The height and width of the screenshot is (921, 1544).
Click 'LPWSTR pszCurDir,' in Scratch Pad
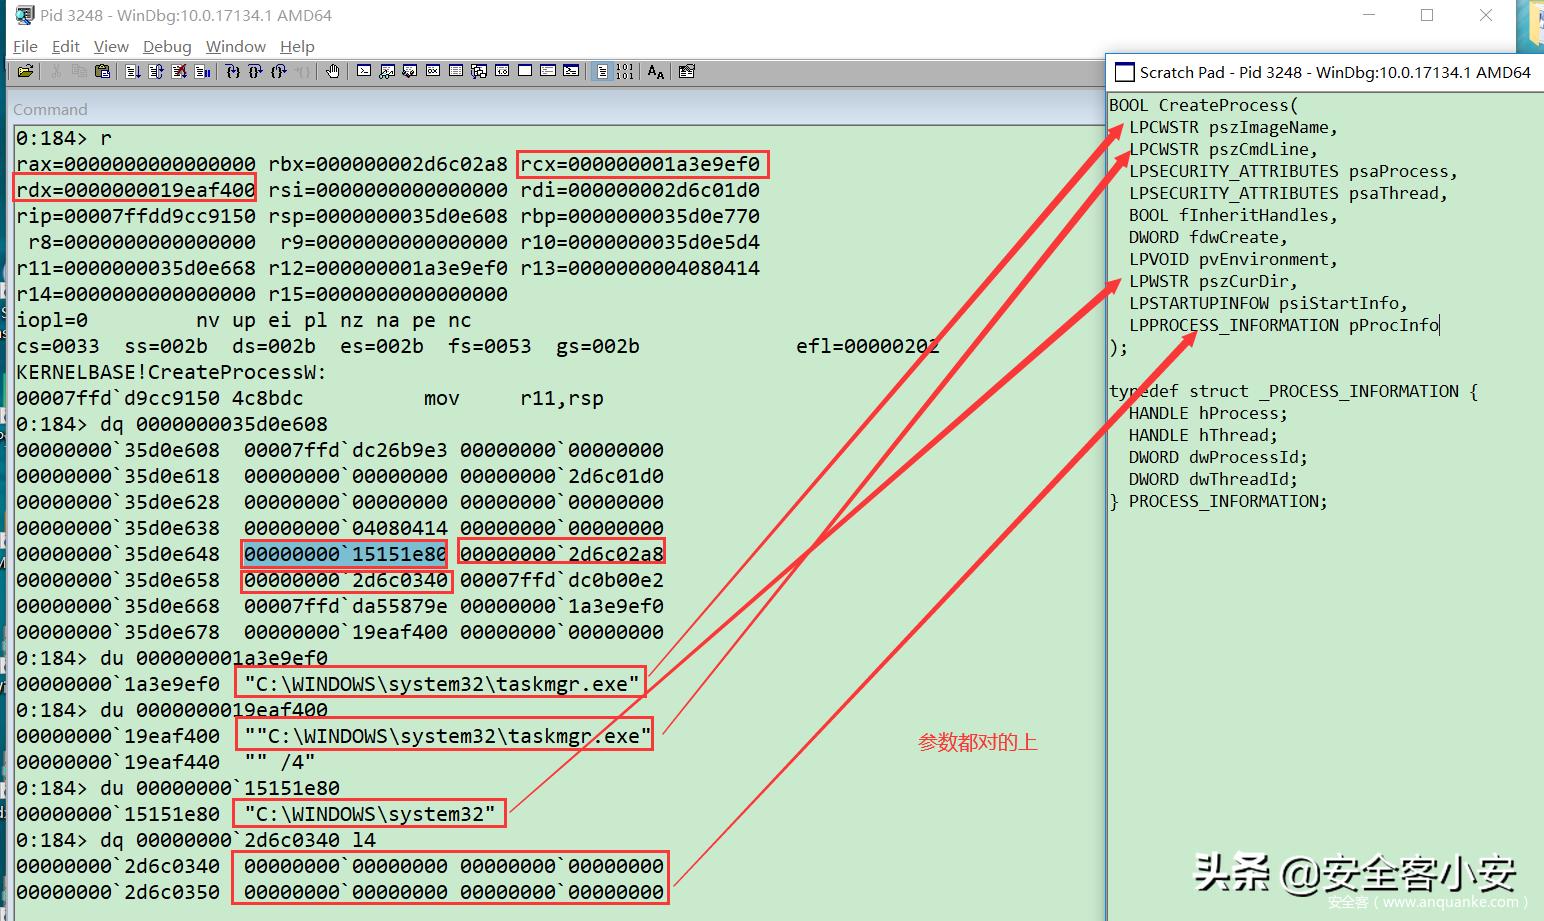tap(1213, 281)
